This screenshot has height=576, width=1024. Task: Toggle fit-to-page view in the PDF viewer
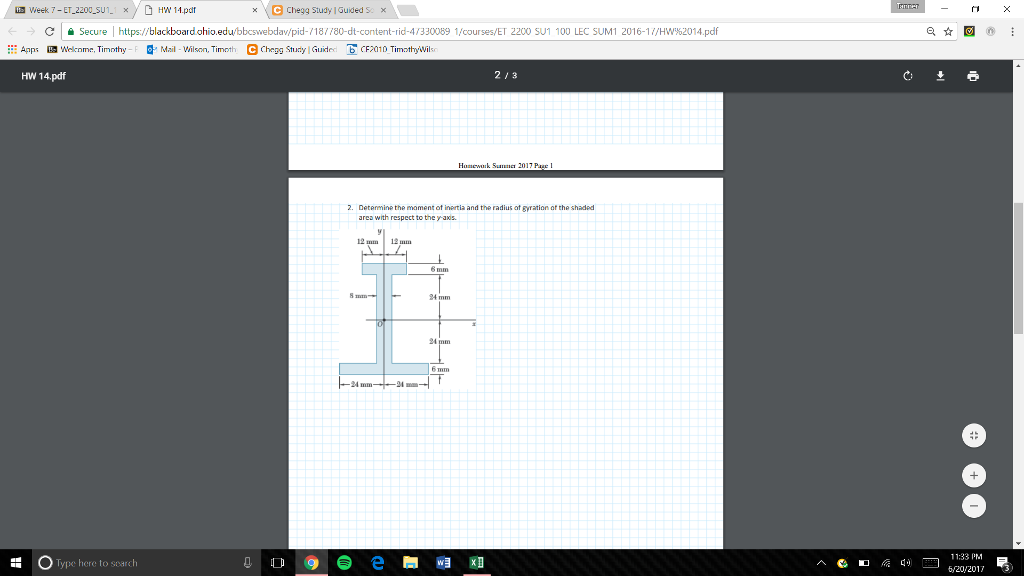tap(974, 435)
